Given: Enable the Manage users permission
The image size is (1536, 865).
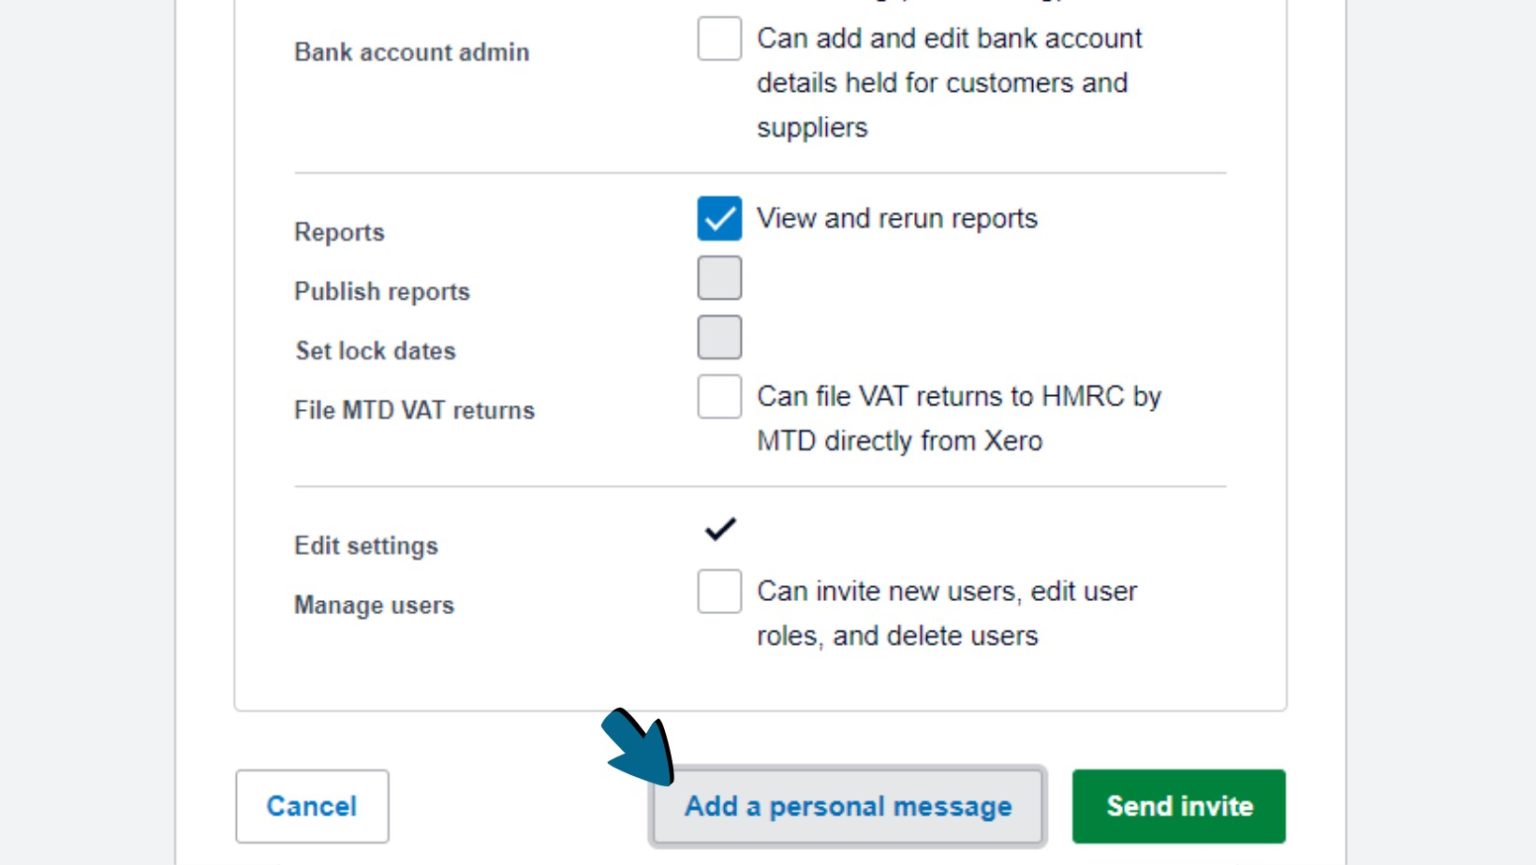Looking at the screenshot, I should (719, 591).
